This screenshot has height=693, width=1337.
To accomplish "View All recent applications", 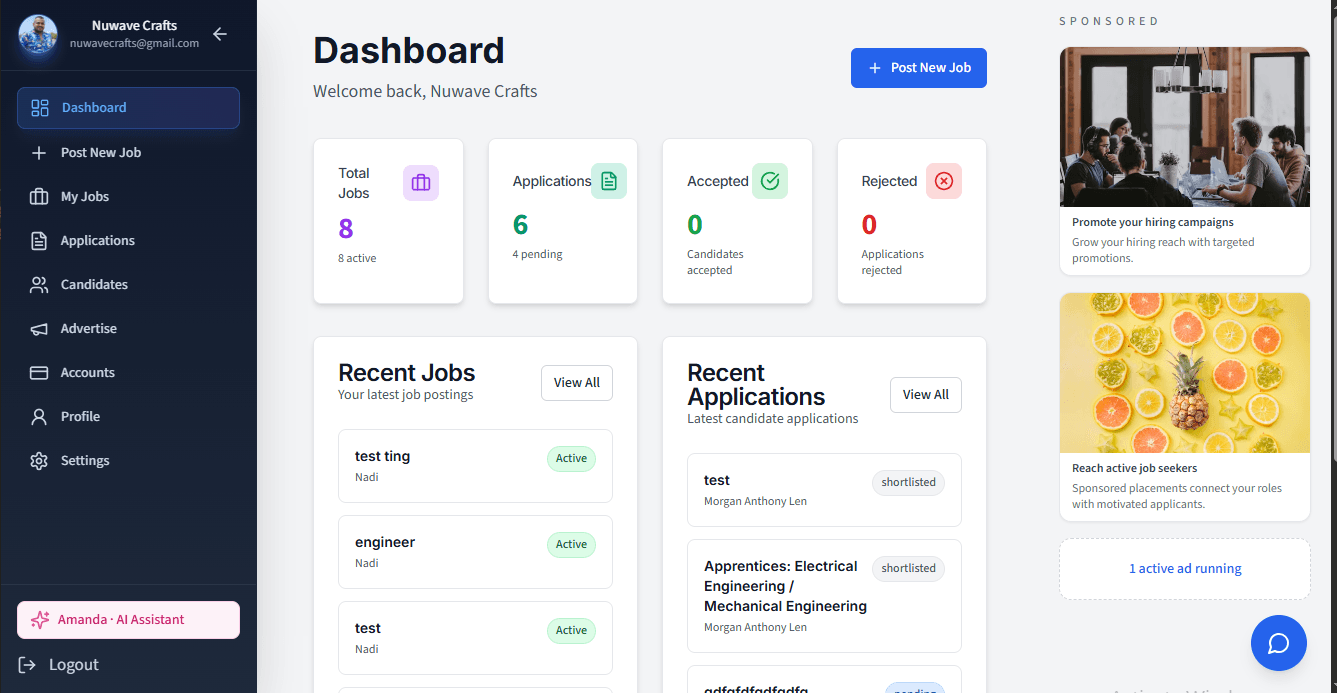I will pos(925,395).
